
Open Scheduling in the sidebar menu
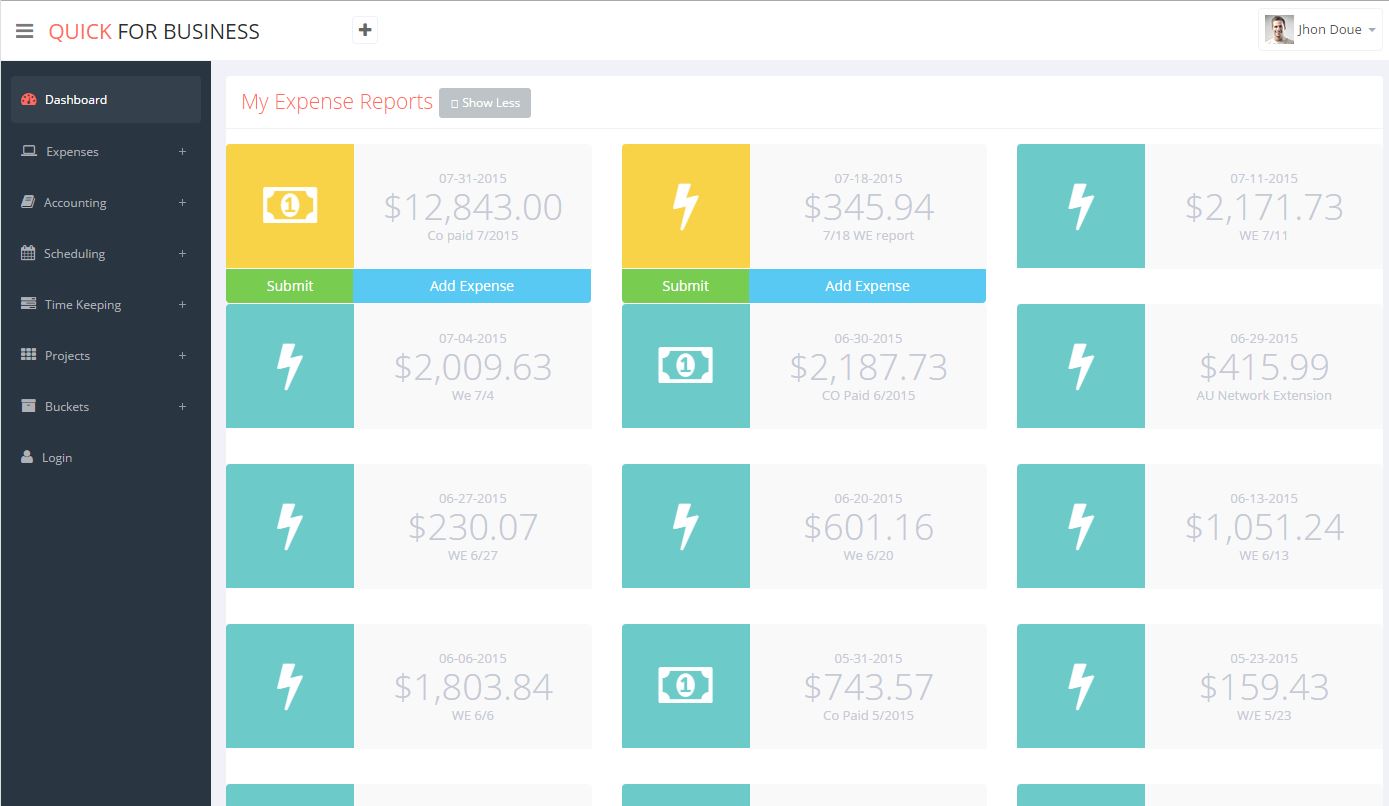74,254
